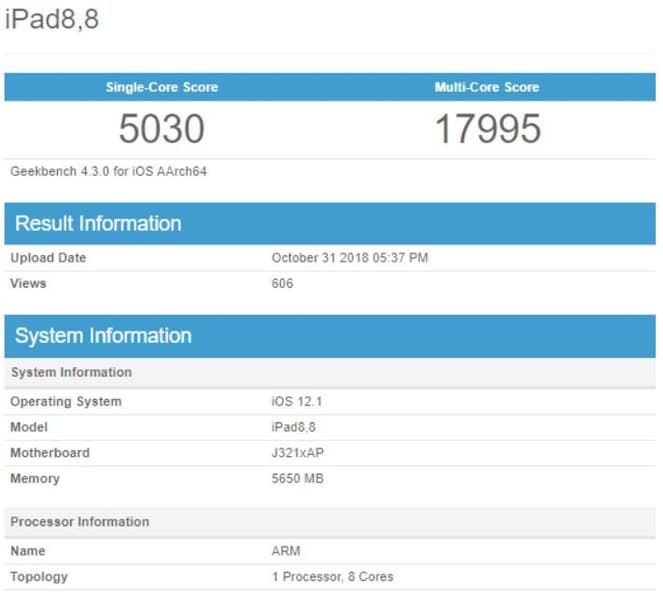Select the motherboard value J321xAP
Viewport: 663px width, 600px height.
[x=298, y=453]
